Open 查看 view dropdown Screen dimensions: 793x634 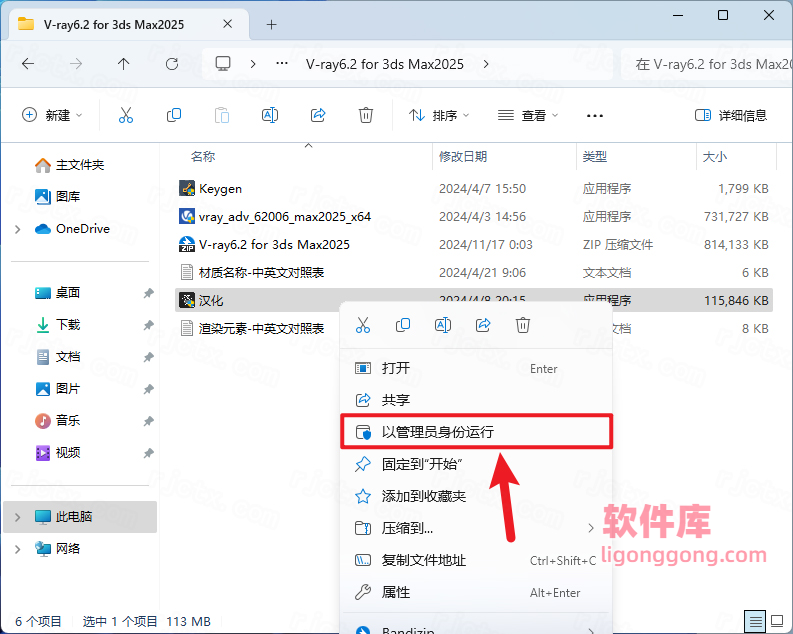[528, 115]
